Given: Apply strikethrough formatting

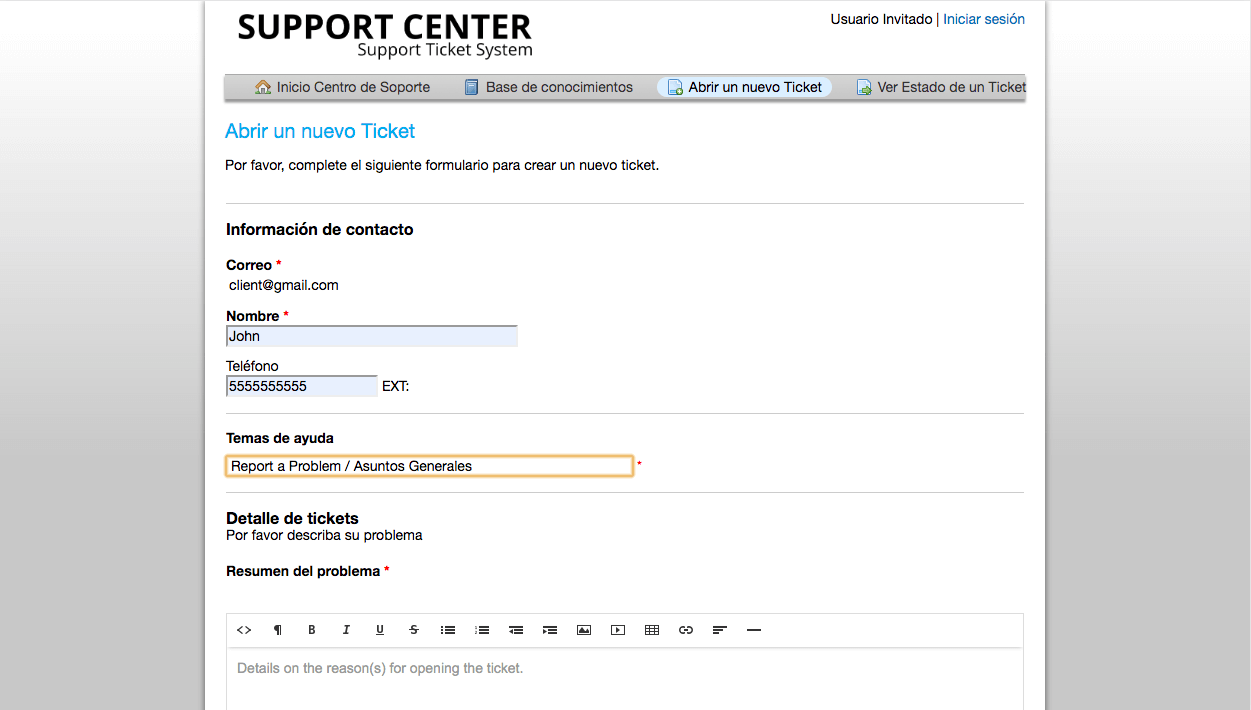Looking at the screenshot, I should point(414,630).
